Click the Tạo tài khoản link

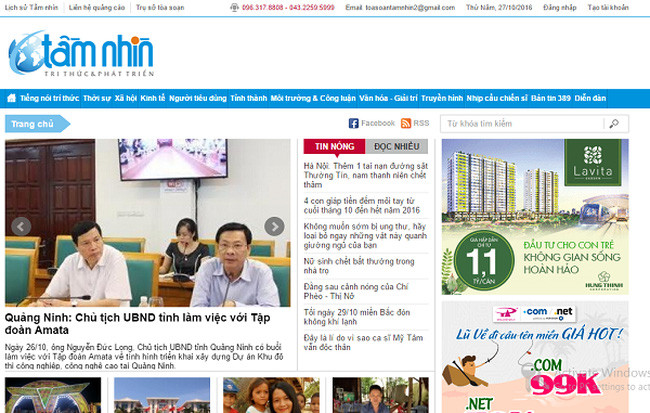click(x=619, y=6)
